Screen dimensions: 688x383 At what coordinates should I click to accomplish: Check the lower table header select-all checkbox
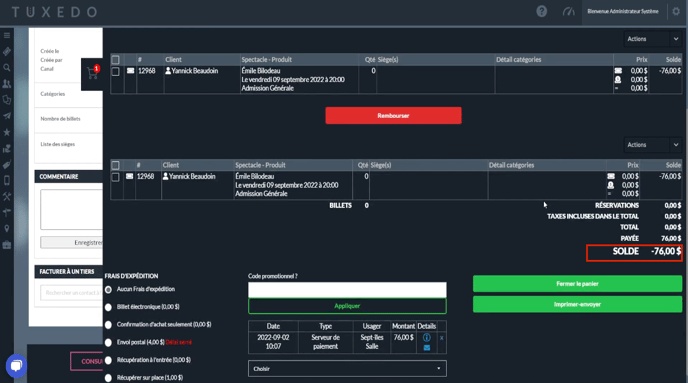click(115, 165)
